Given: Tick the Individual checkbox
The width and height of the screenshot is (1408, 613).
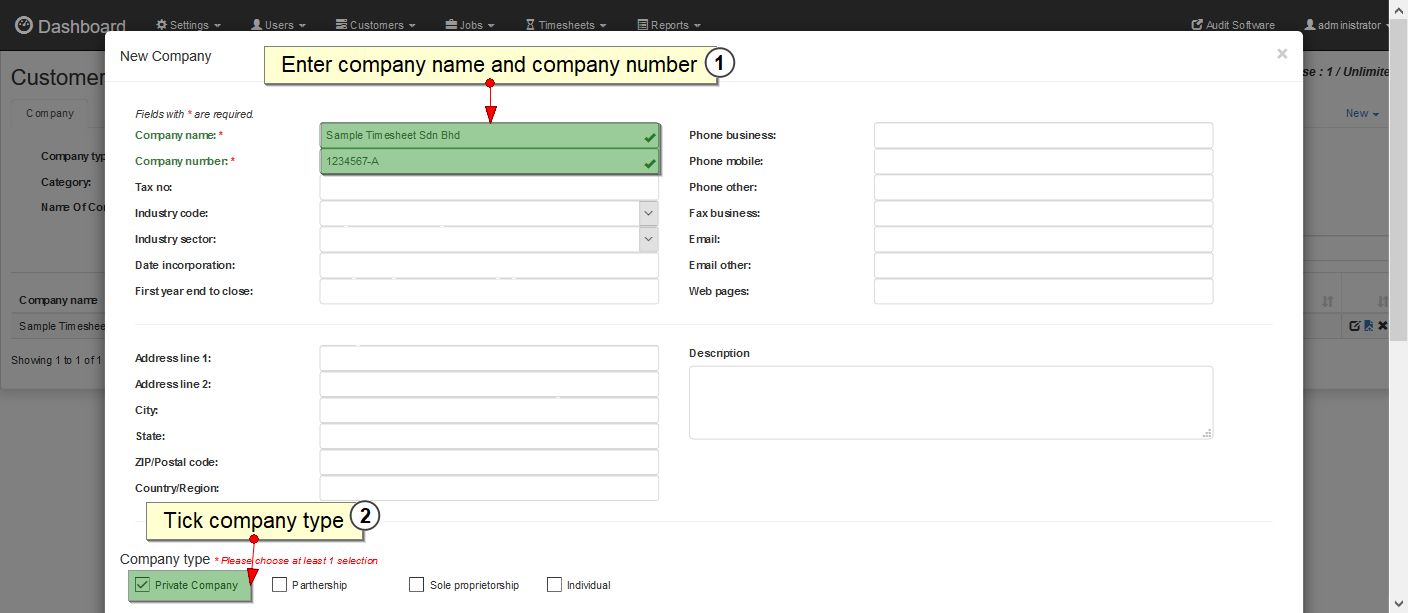Looking at the screenshot, I should tap(554, 585).
